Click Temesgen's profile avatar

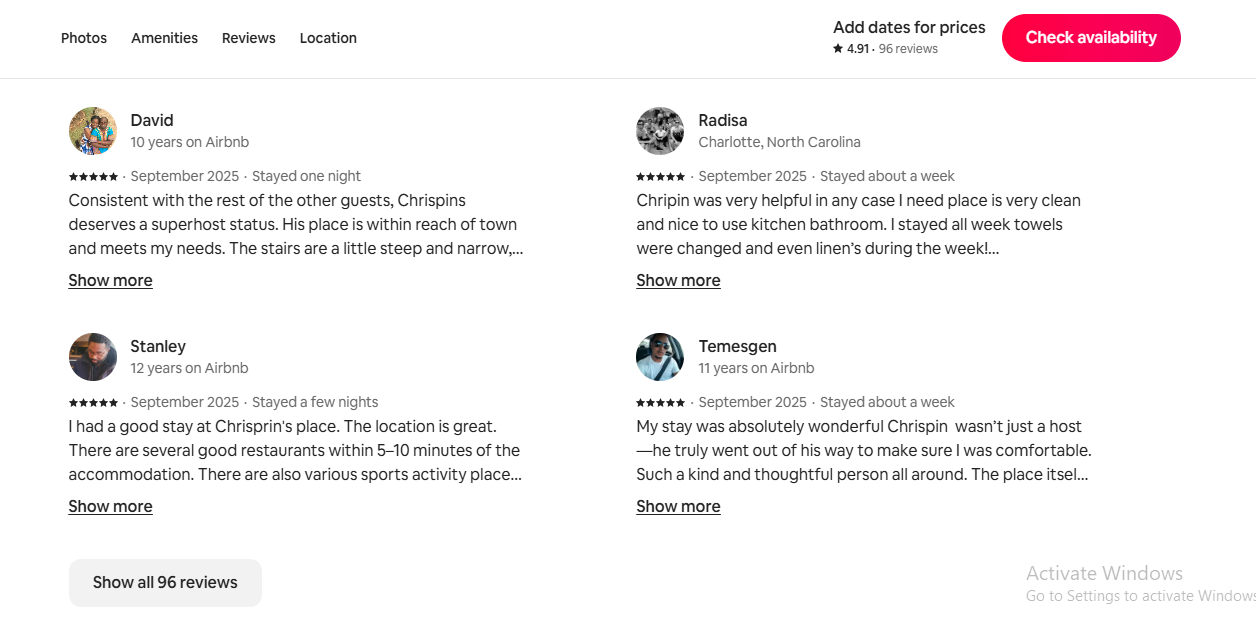pos(660,357)
